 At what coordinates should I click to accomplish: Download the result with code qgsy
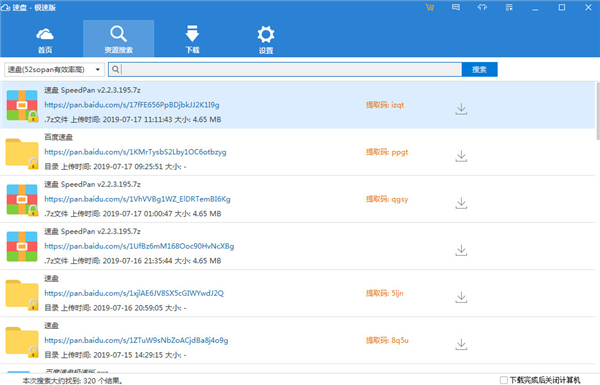(461, 203)
